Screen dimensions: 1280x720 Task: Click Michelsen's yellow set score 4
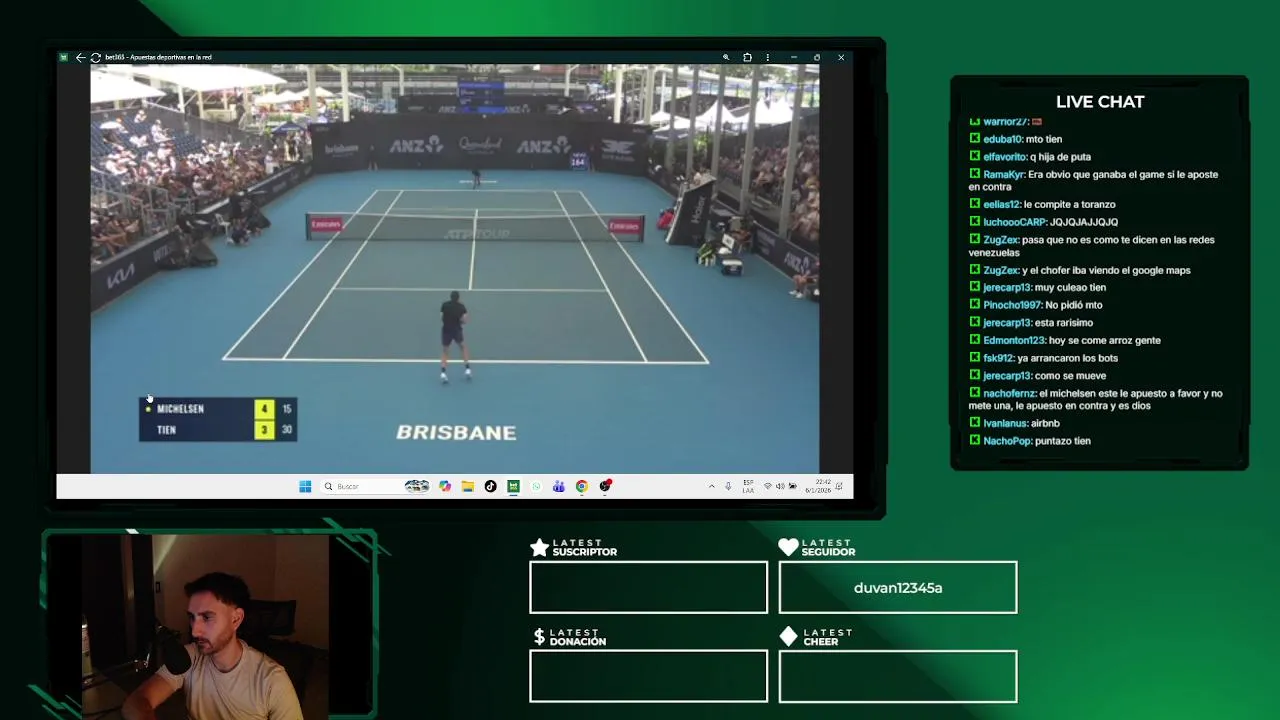[264, 409]
